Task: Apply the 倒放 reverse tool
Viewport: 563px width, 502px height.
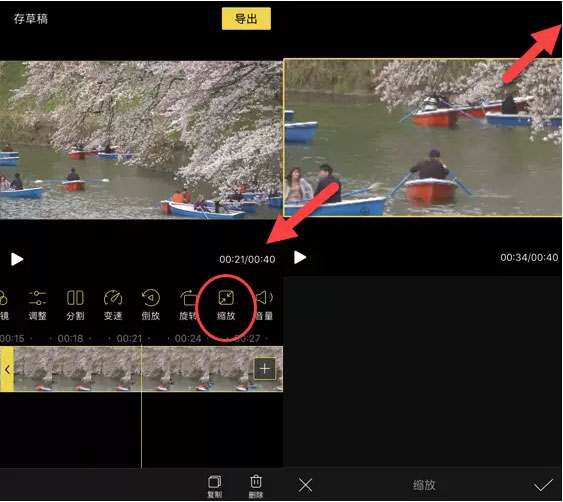Action: tap(150, 305)
